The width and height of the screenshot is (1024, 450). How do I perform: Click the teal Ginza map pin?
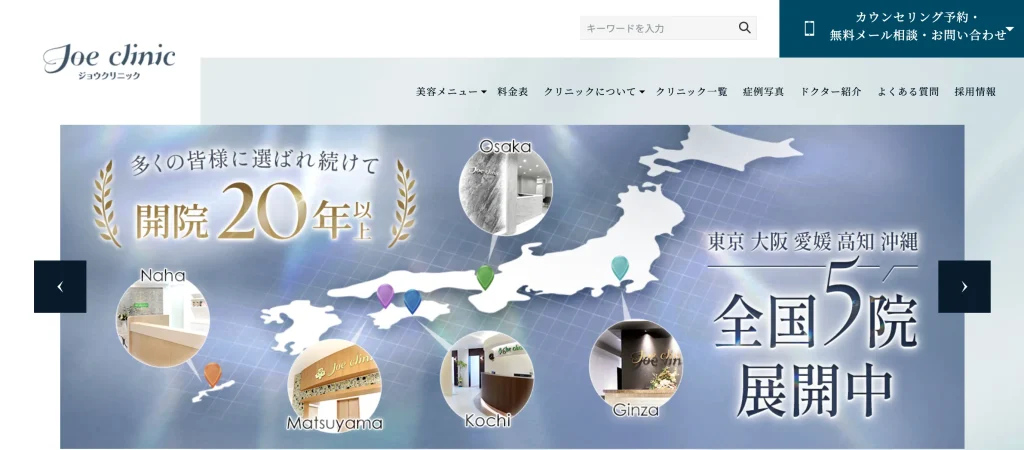[619, 268]
